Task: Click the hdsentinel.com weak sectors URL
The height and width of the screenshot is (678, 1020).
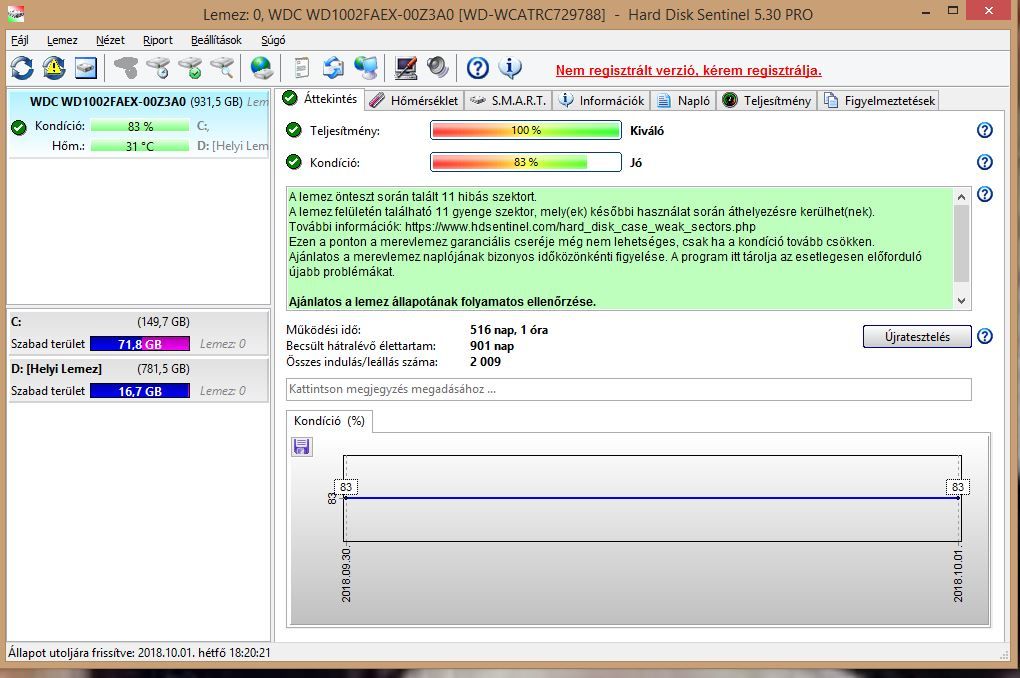Action: (580, 227)
